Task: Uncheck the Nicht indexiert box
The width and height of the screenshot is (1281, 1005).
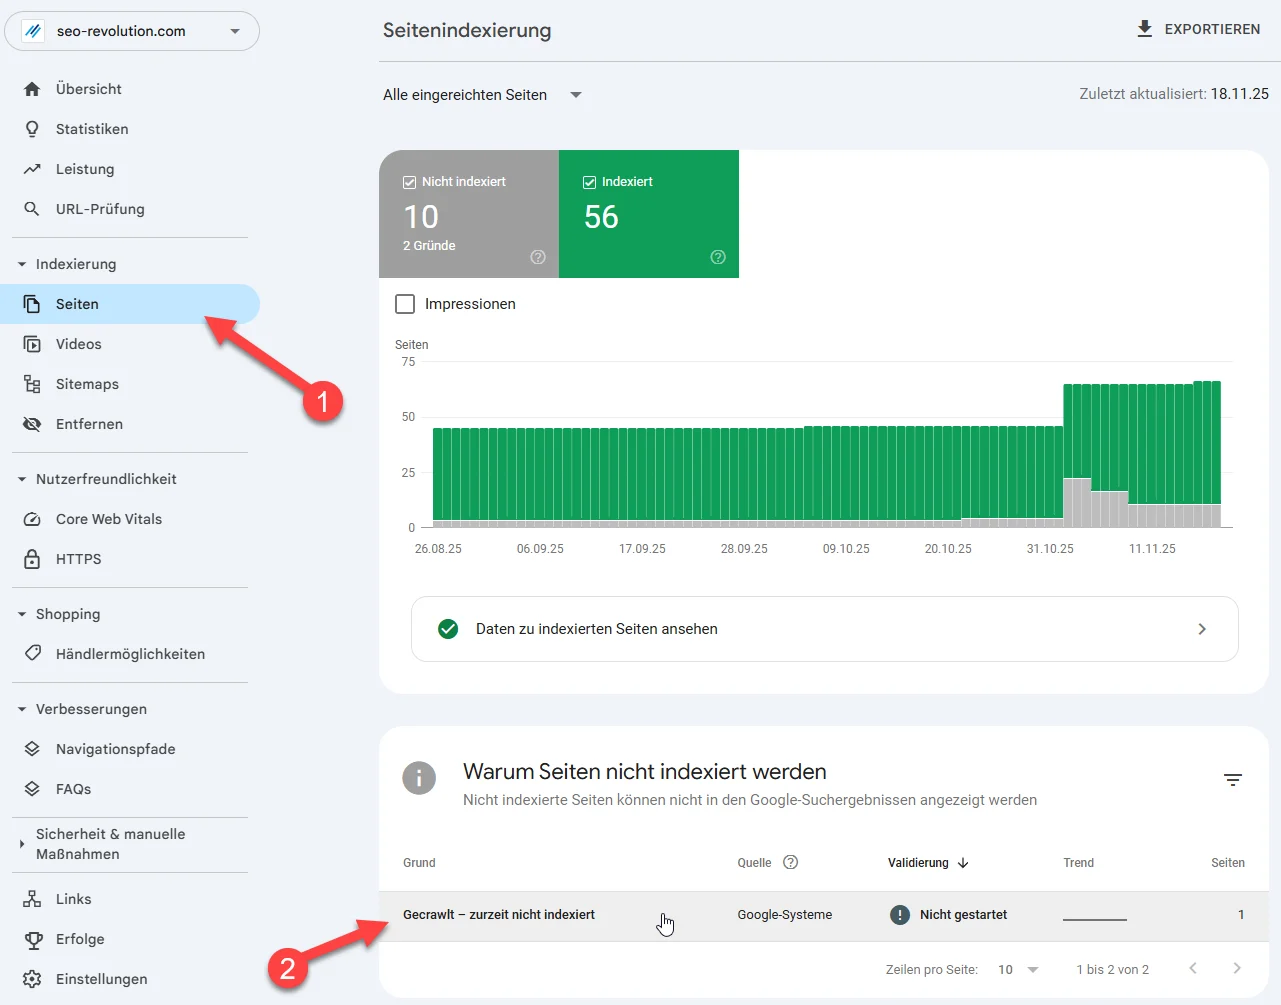Action: pyautogui.click(x=408, y=181)
